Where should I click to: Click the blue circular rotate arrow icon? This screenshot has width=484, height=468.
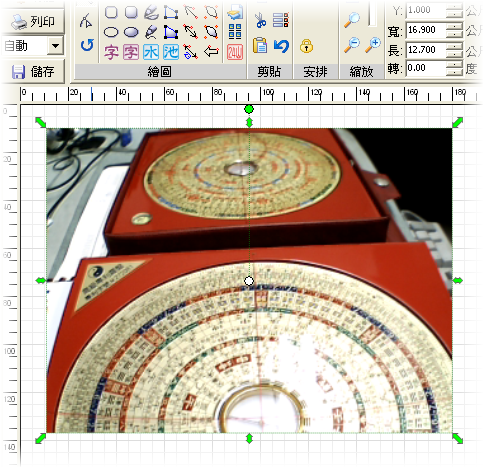(87, 45)
